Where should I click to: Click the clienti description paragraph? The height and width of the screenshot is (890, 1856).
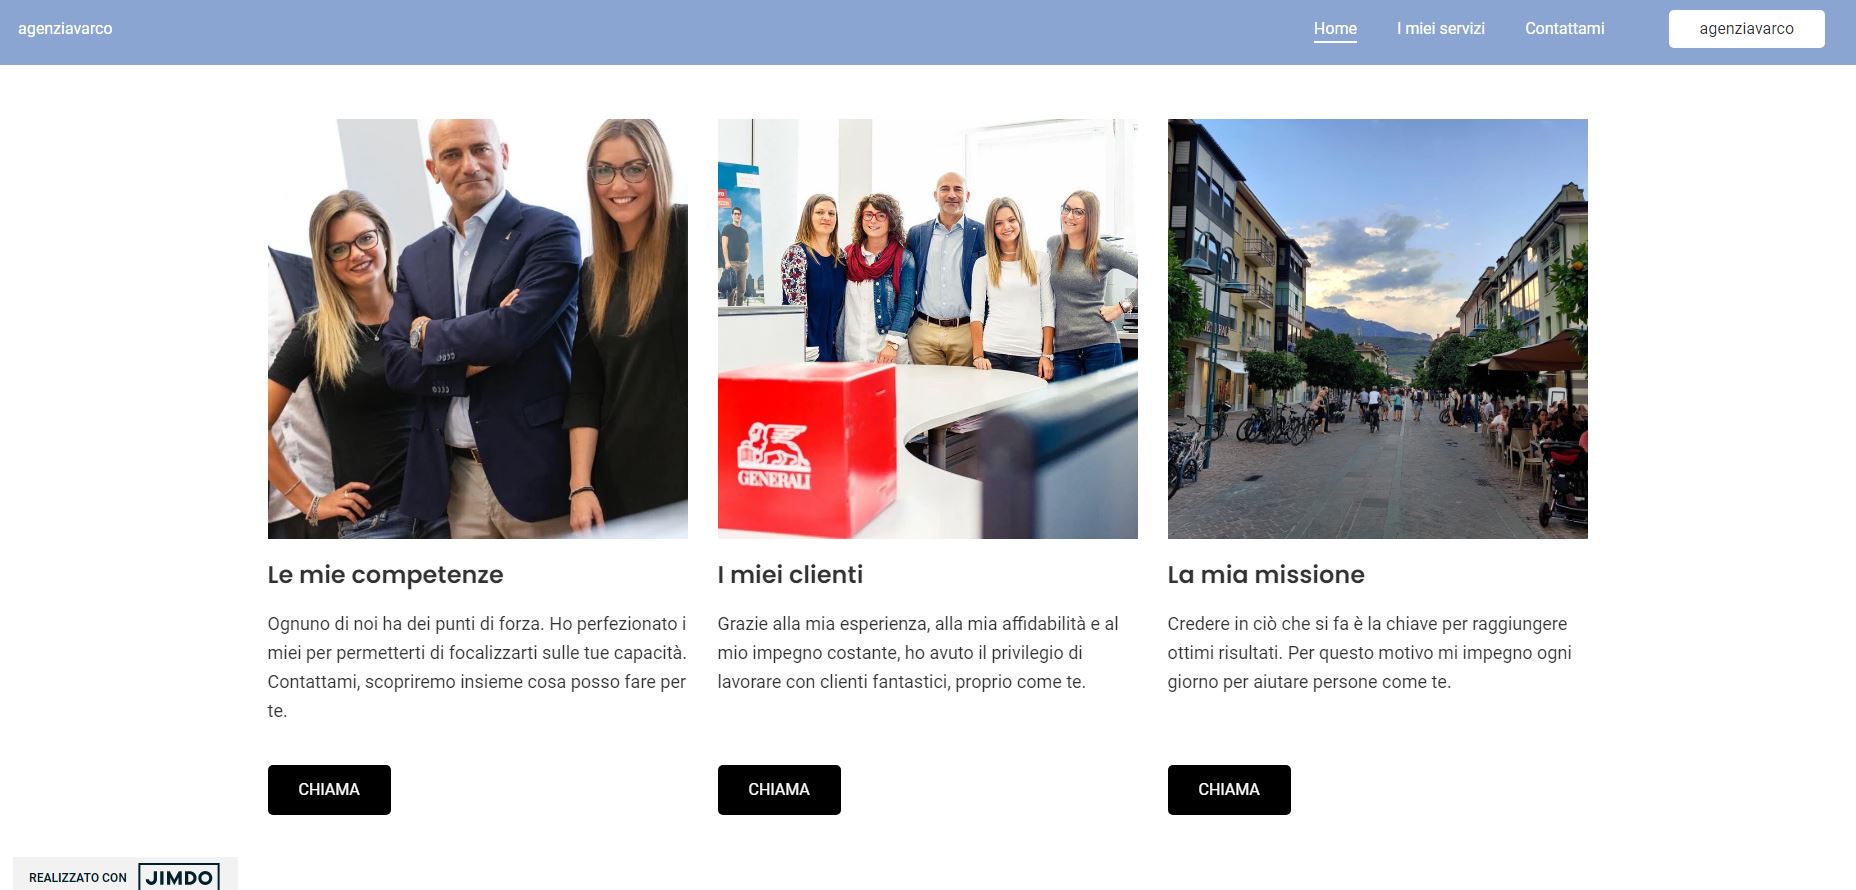point(918,653)
